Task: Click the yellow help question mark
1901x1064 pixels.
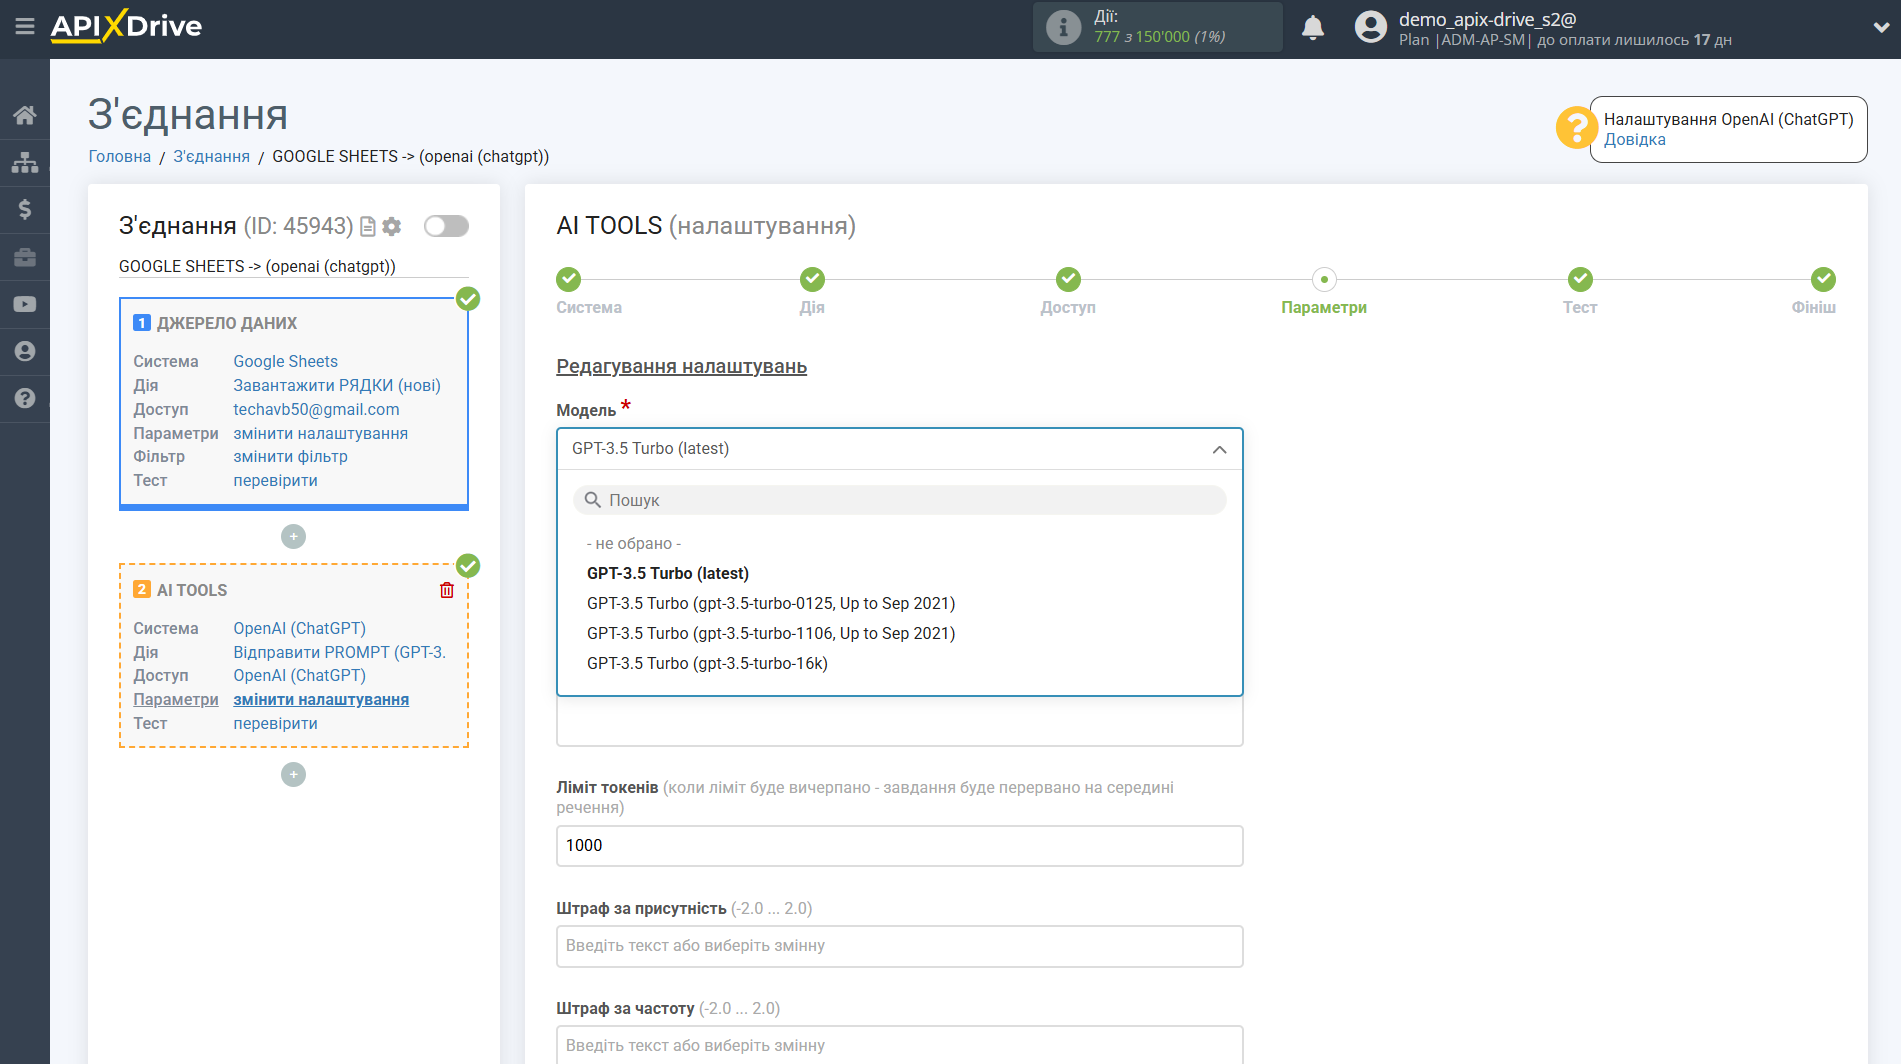Action: click(1575, 128)
